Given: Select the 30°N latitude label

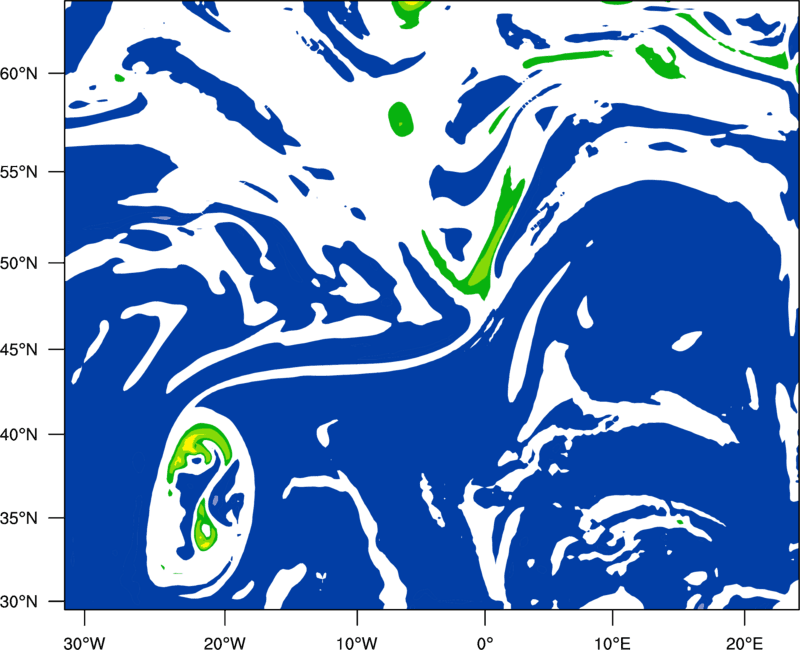Looking at the screenshot, I should pos(19,602).
